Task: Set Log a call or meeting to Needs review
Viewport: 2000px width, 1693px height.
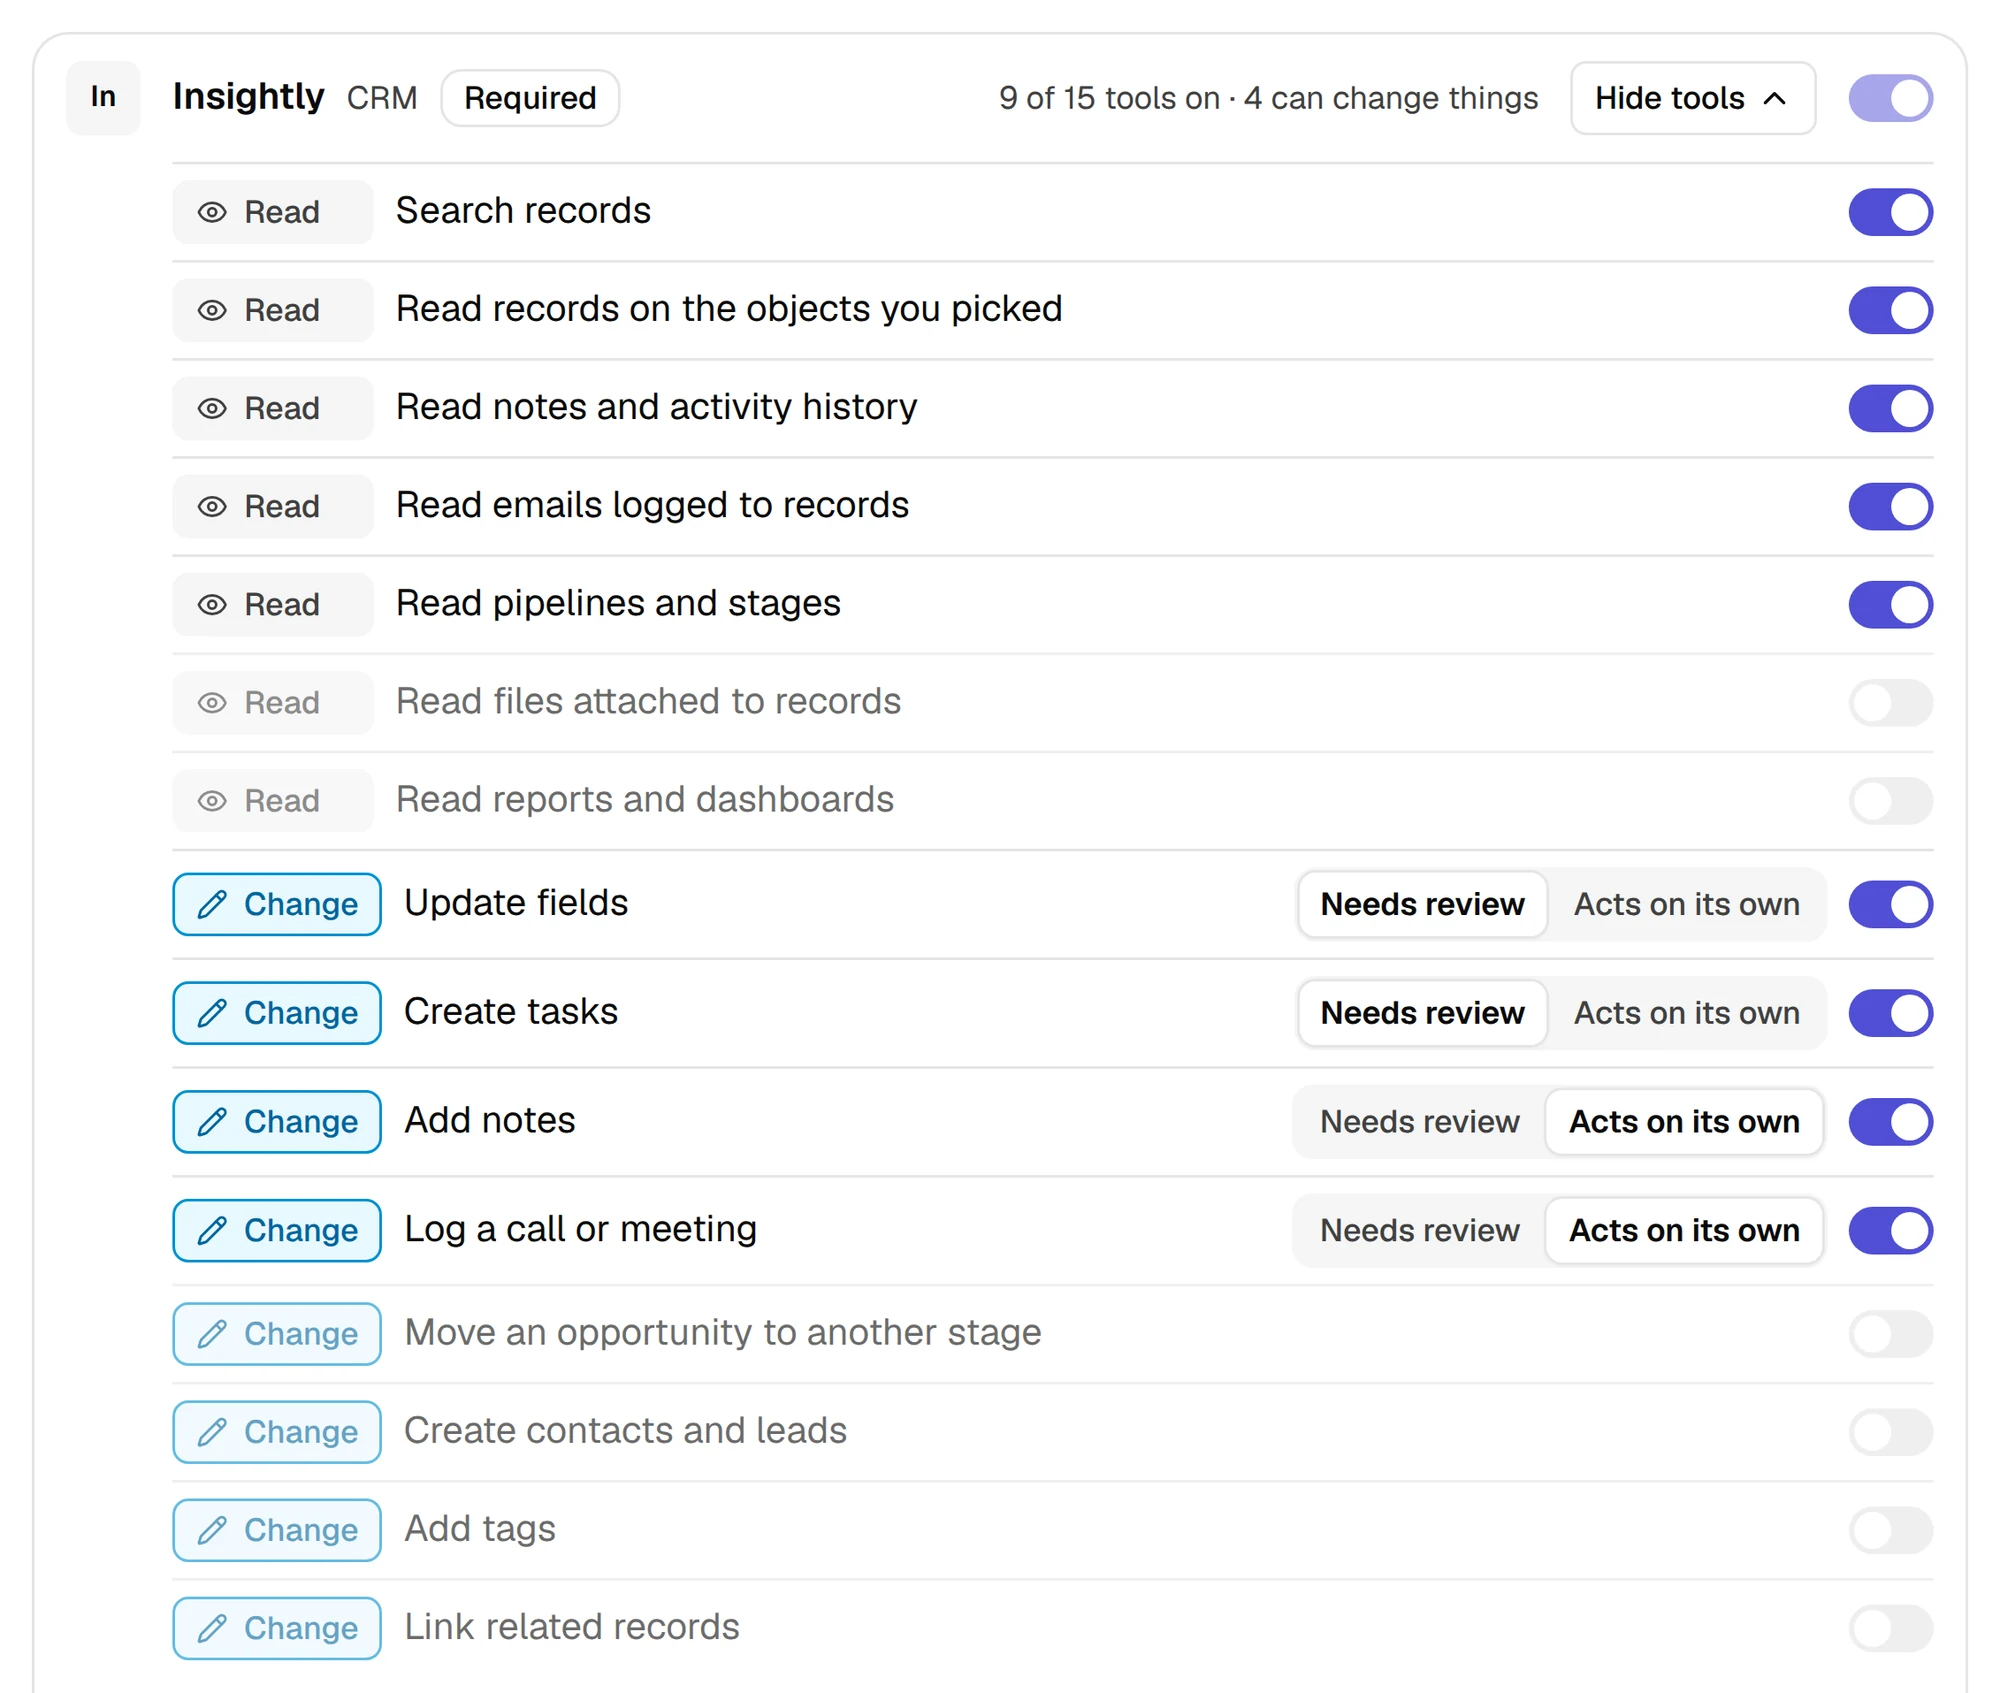Action: point(1419,1230)
